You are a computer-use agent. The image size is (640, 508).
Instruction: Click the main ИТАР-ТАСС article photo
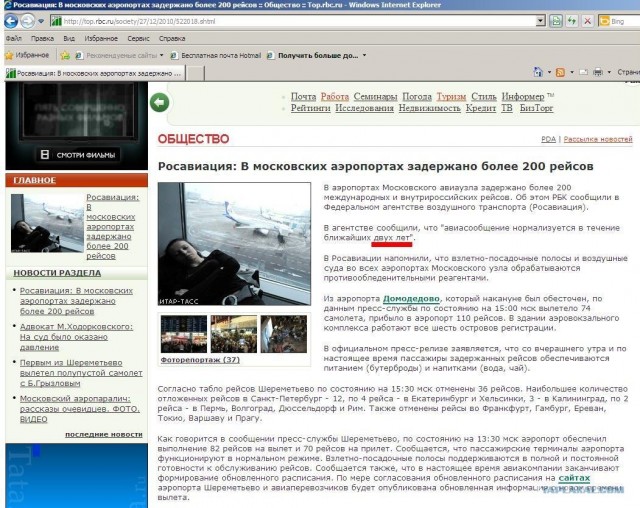(234, 244)
